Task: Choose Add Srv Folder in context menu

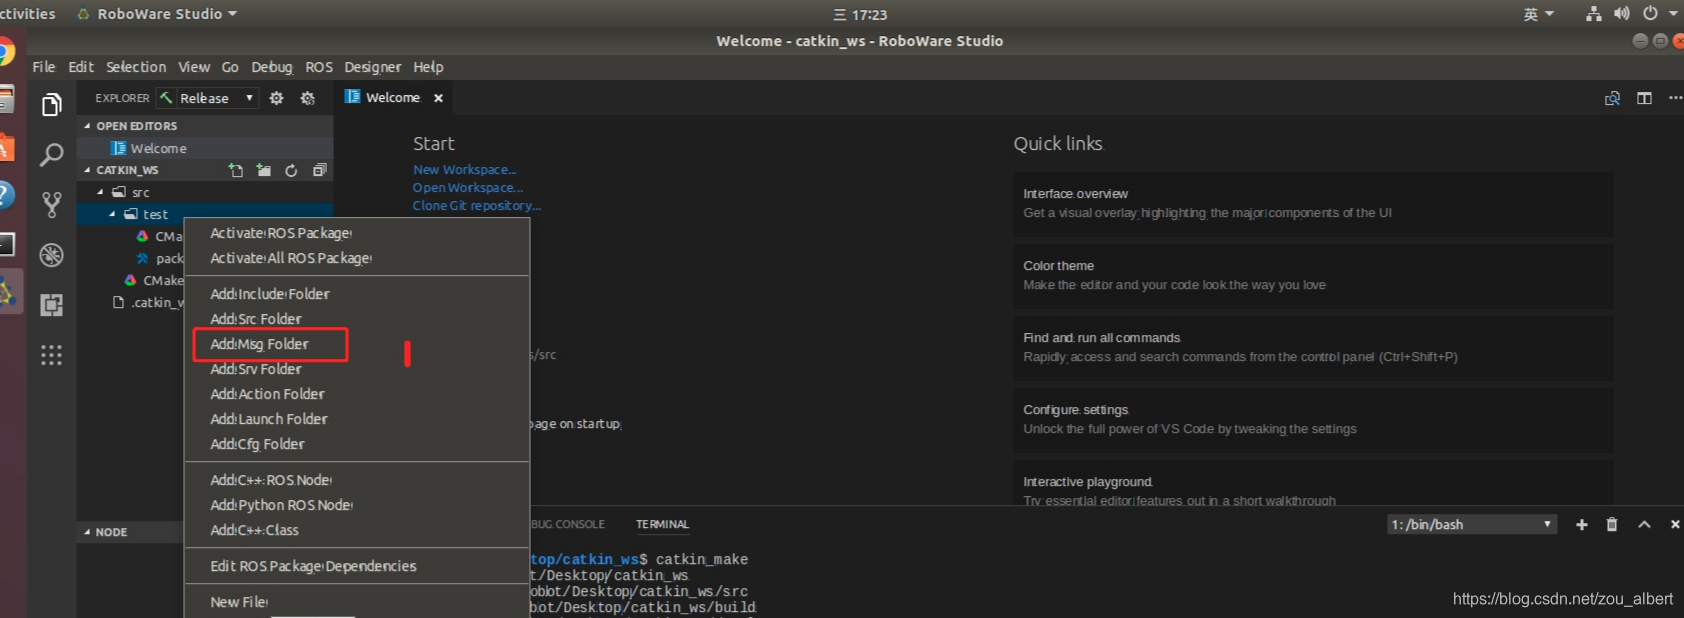Action: [x=357, y=369]
